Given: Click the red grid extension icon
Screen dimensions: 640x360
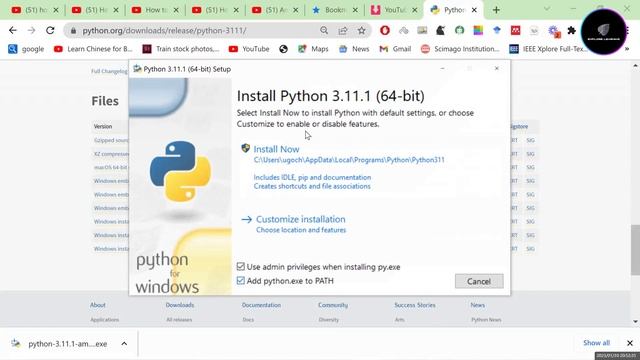Looking at the screenshot, I should (516, 31).
